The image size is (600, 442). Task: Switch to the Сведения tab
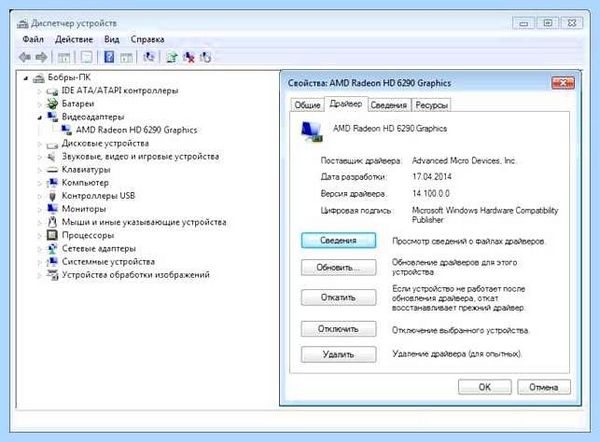tap(389, 105)
